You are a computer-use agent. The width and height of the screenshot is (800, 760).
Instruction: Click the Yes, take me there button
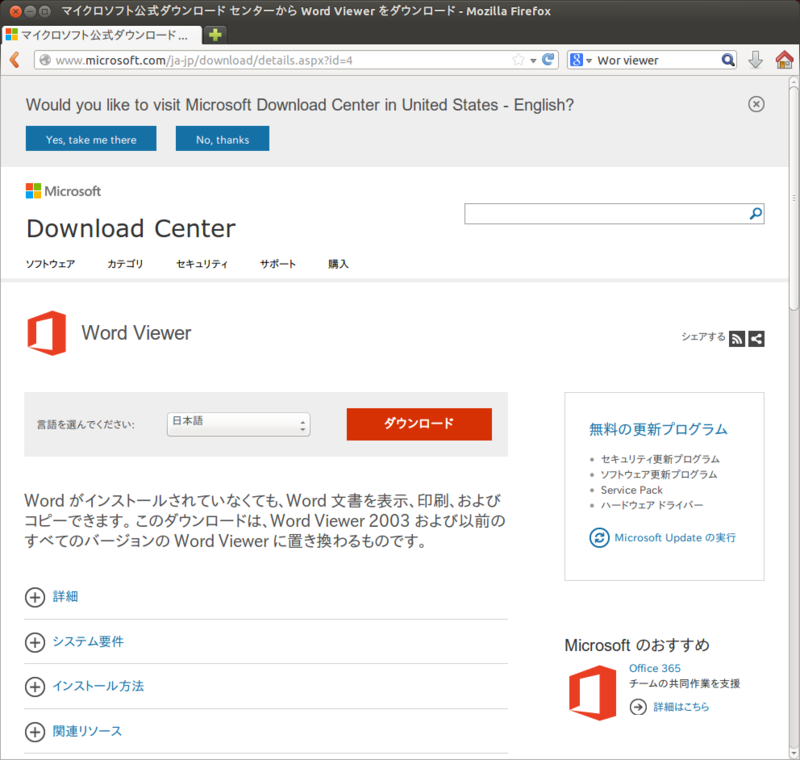coord(91,139)
